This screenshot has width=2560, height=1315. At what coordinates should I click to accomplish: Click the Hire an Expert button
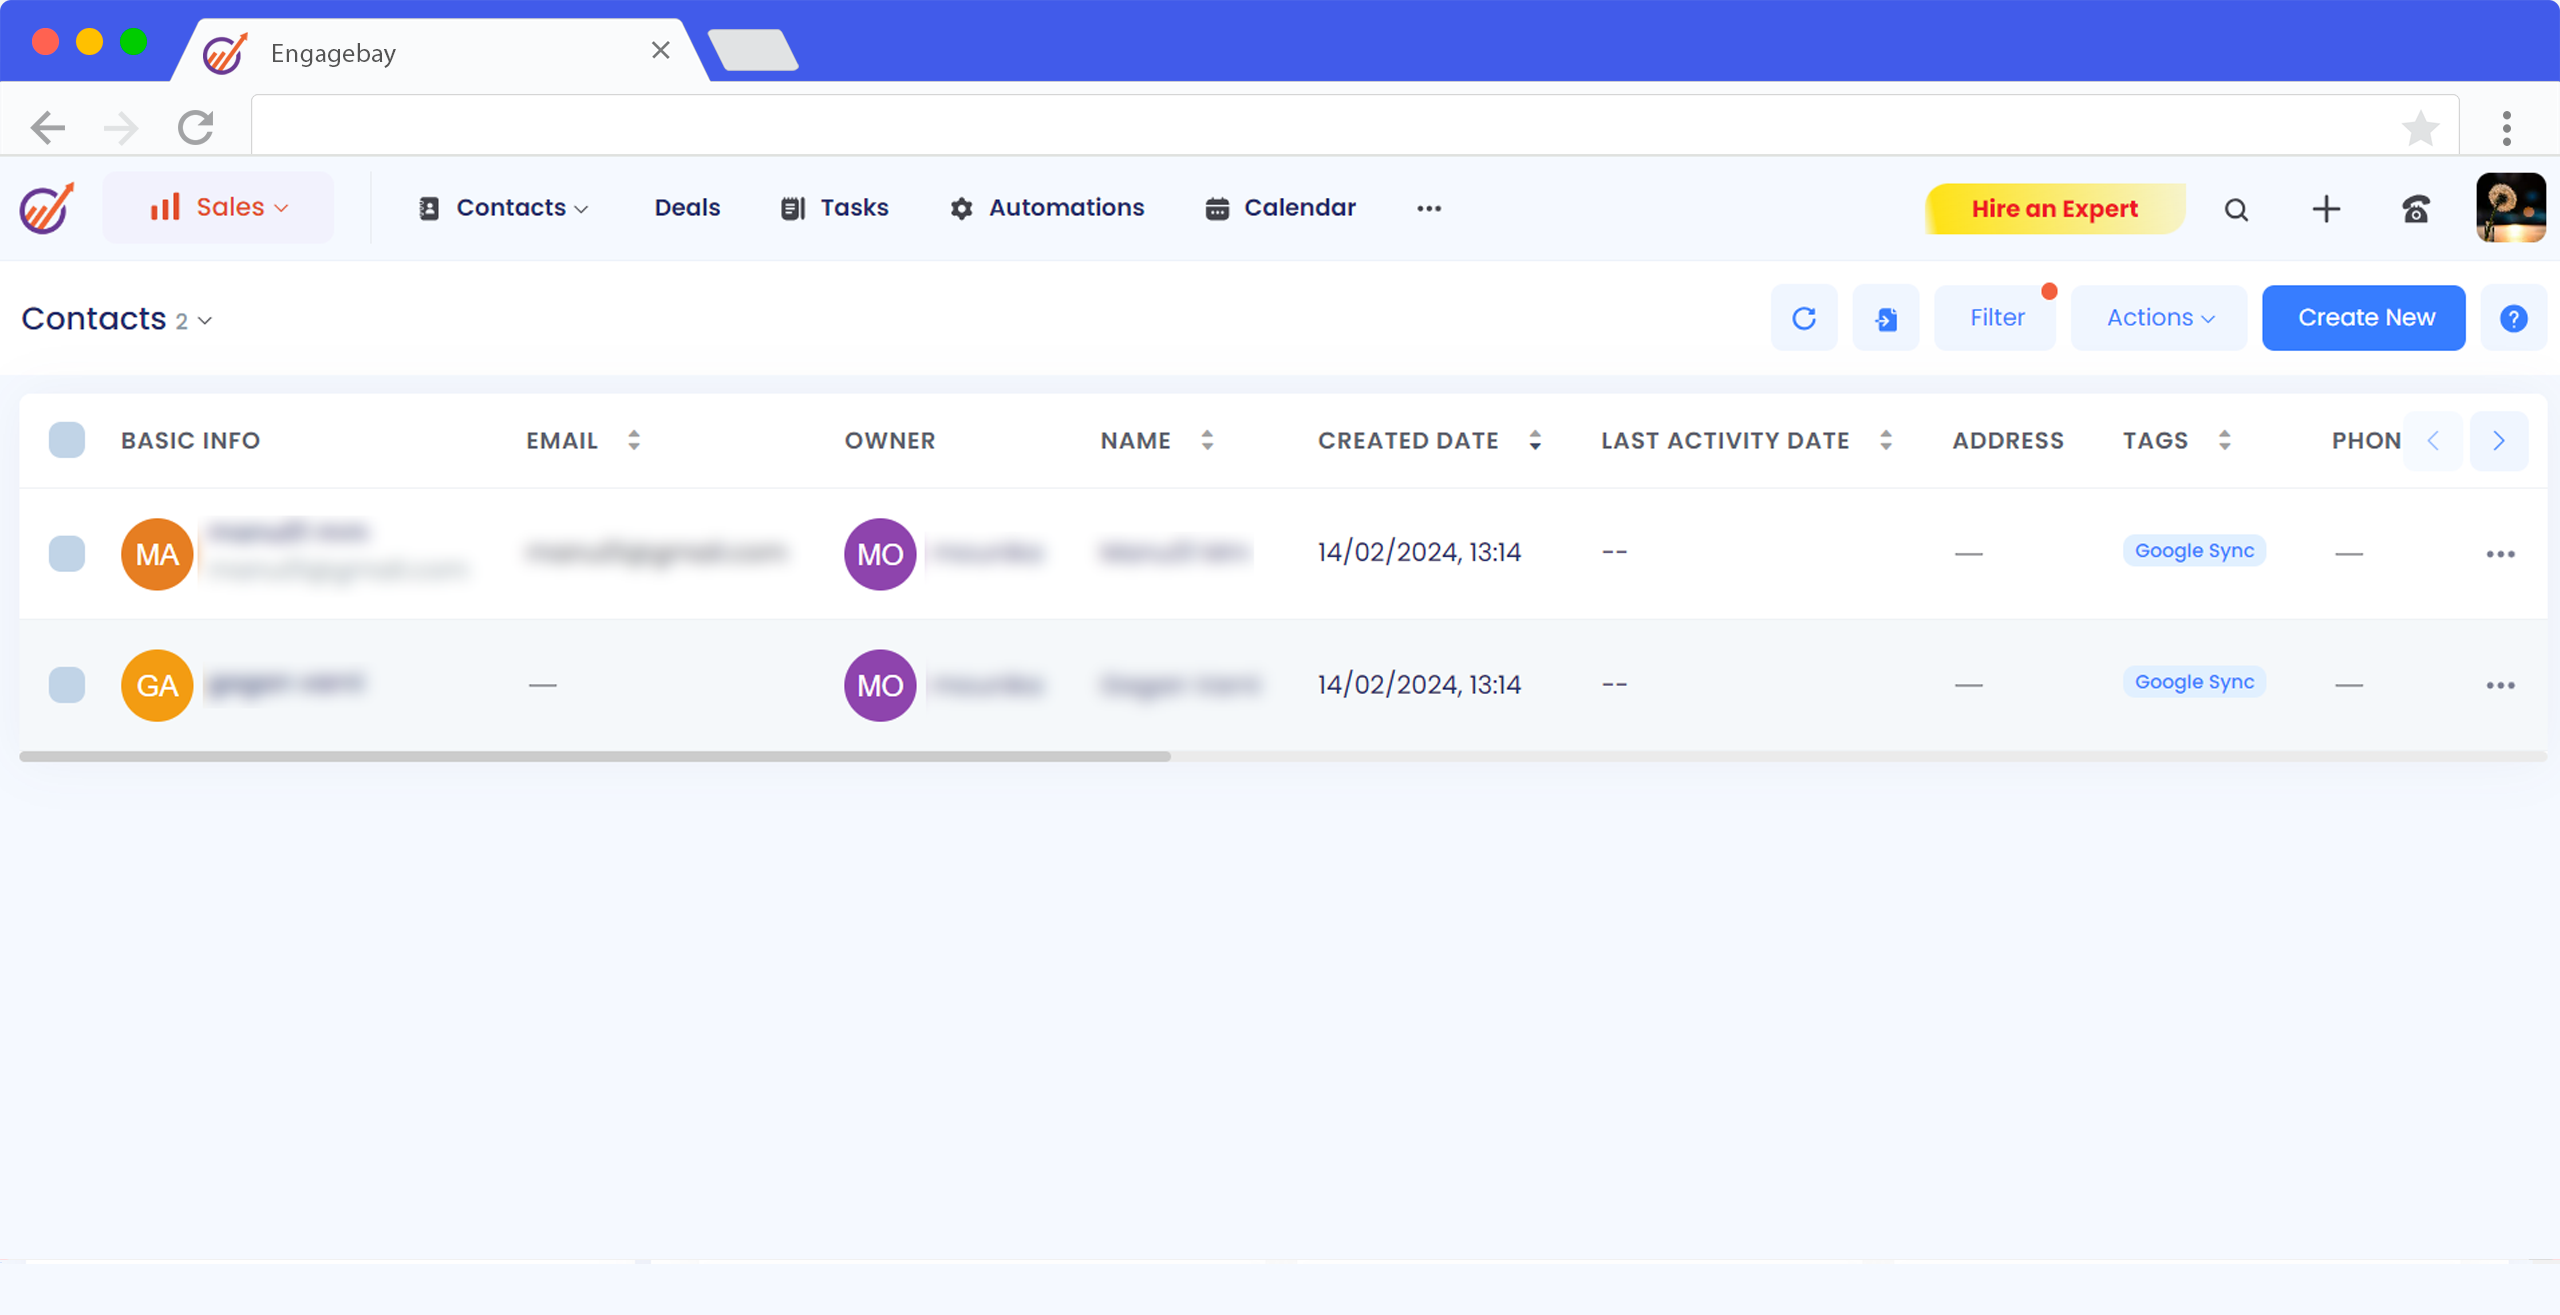2054,209
